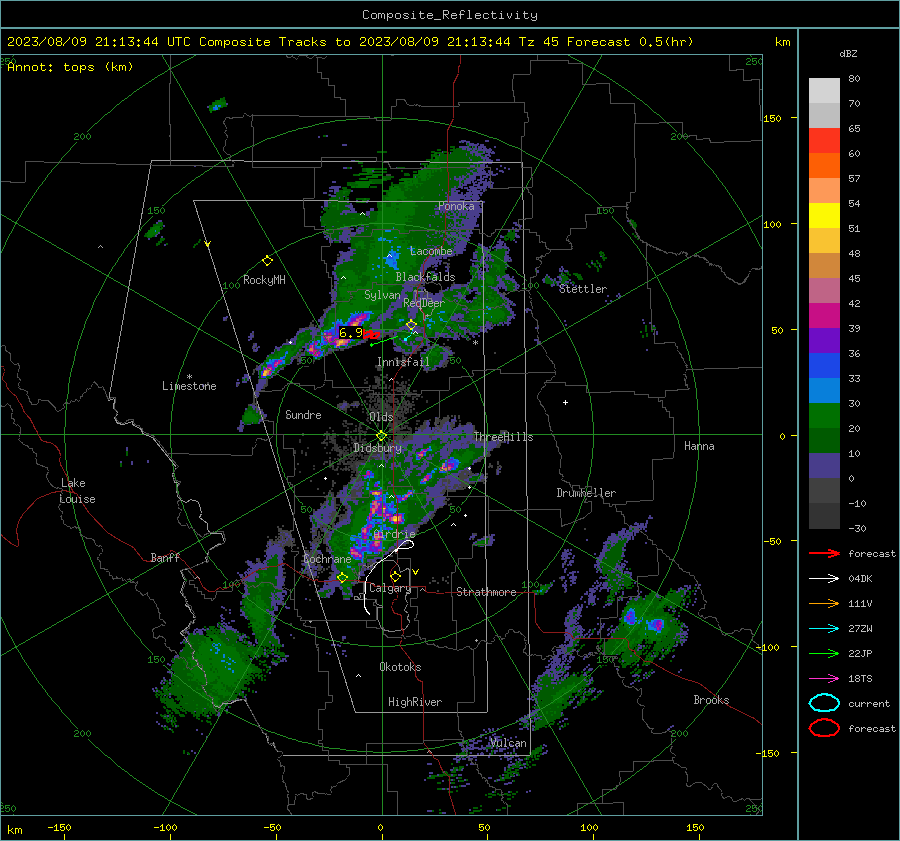
Task: Click the Ponoka map label
Action: pyautogui.click(x=456, y=206)
